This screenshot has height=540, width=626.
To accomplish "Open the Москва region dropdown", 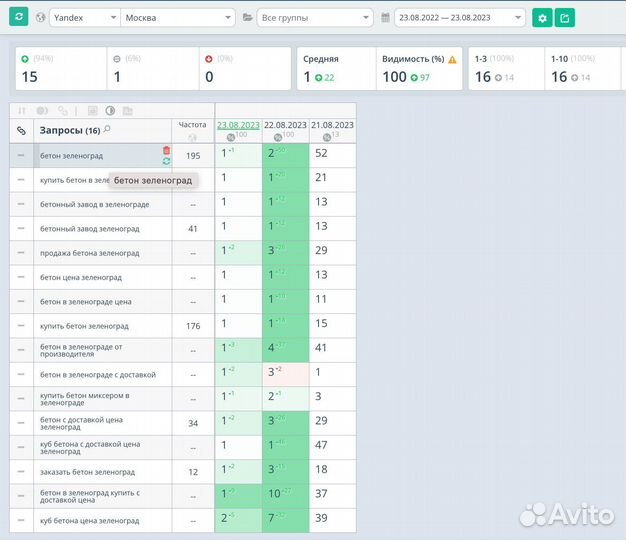I will coord(178,18).
